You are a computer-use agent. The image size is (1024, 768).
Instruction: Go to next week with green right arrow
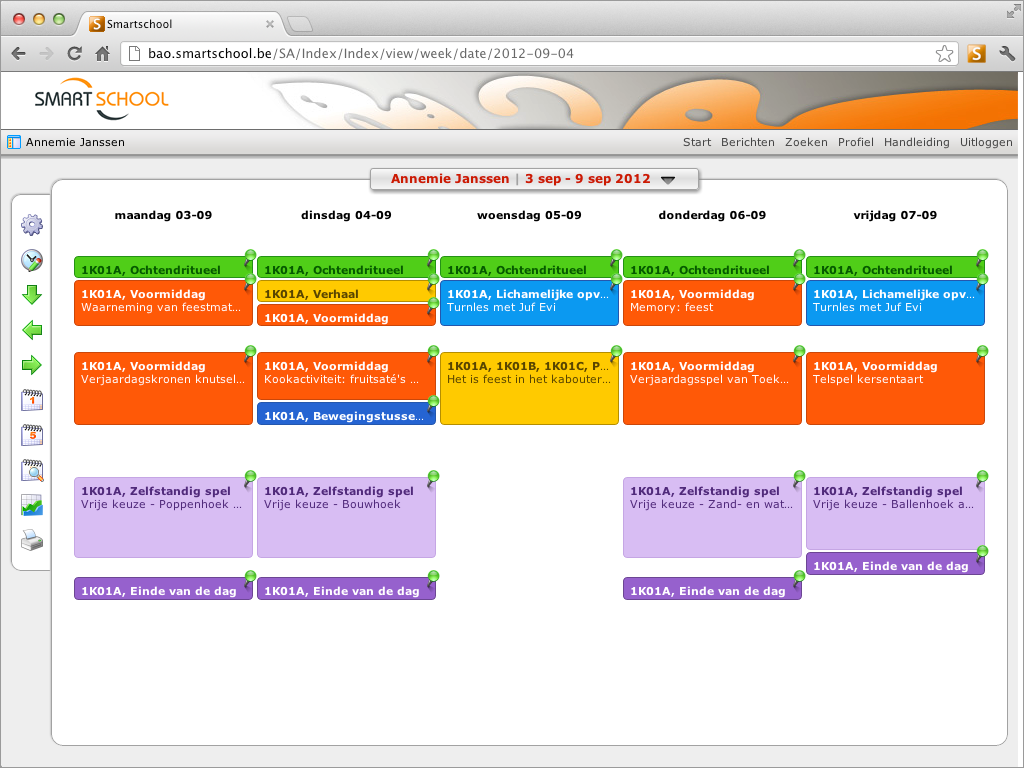tap(32, 365)
